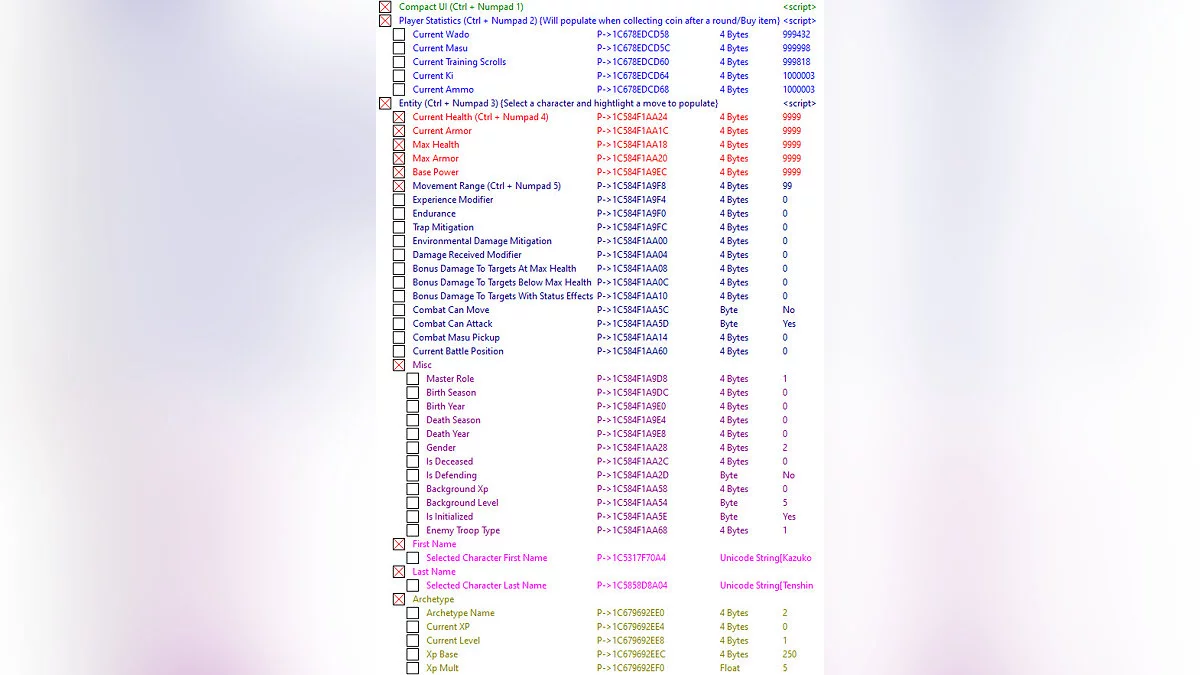The width and height of the screenshot is (1200, 675).
Task: Disable the Compact UI script
Action: pyautogui.click(x=386, y=6)
